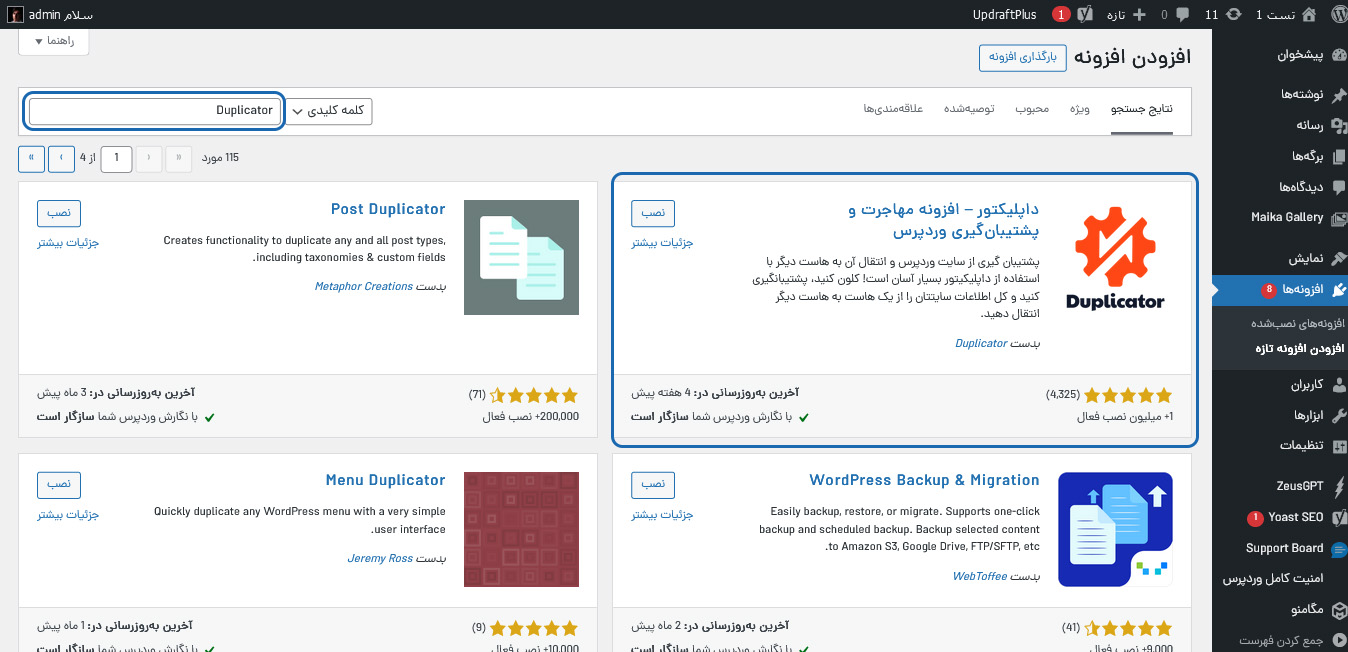Open the Yoast icon in admin bar
This screenshot has height=652, width=1348.
[x=1087, y=14]
